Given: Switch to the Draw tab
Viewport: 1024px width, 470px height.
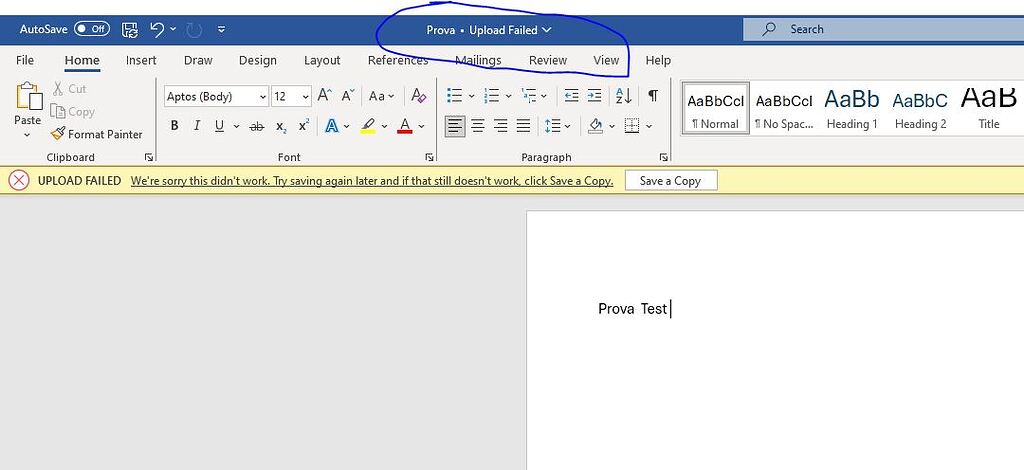Looking at the screenshot, I should (x=198, y=60).
